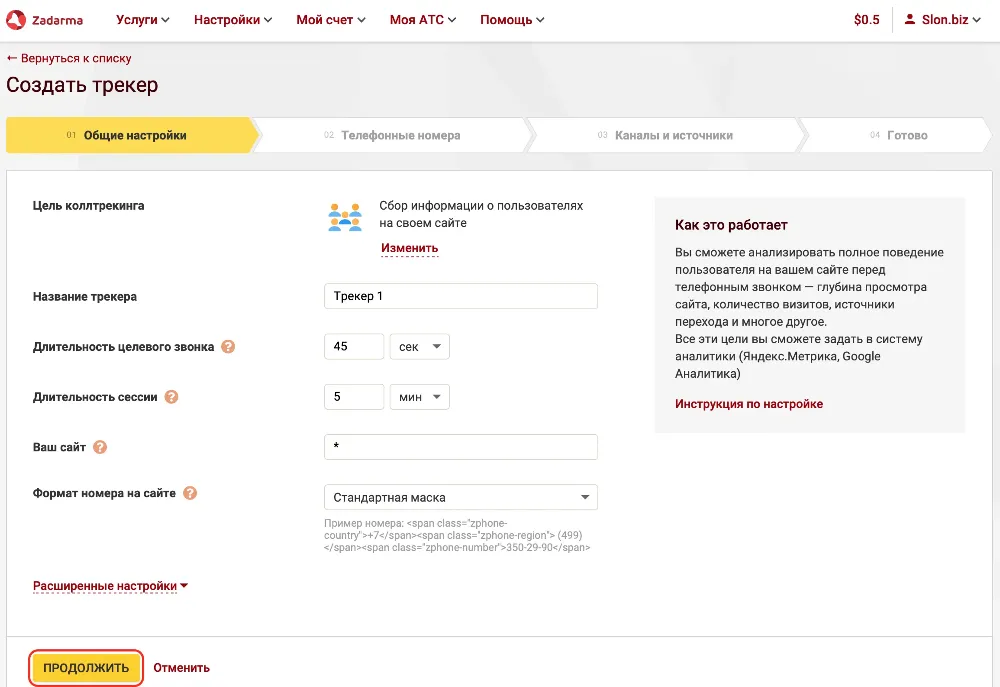The width and height of the screenshot is (1000, 687).
Task: Click help icon next to Формат номера на сайте
Action: 189,493
